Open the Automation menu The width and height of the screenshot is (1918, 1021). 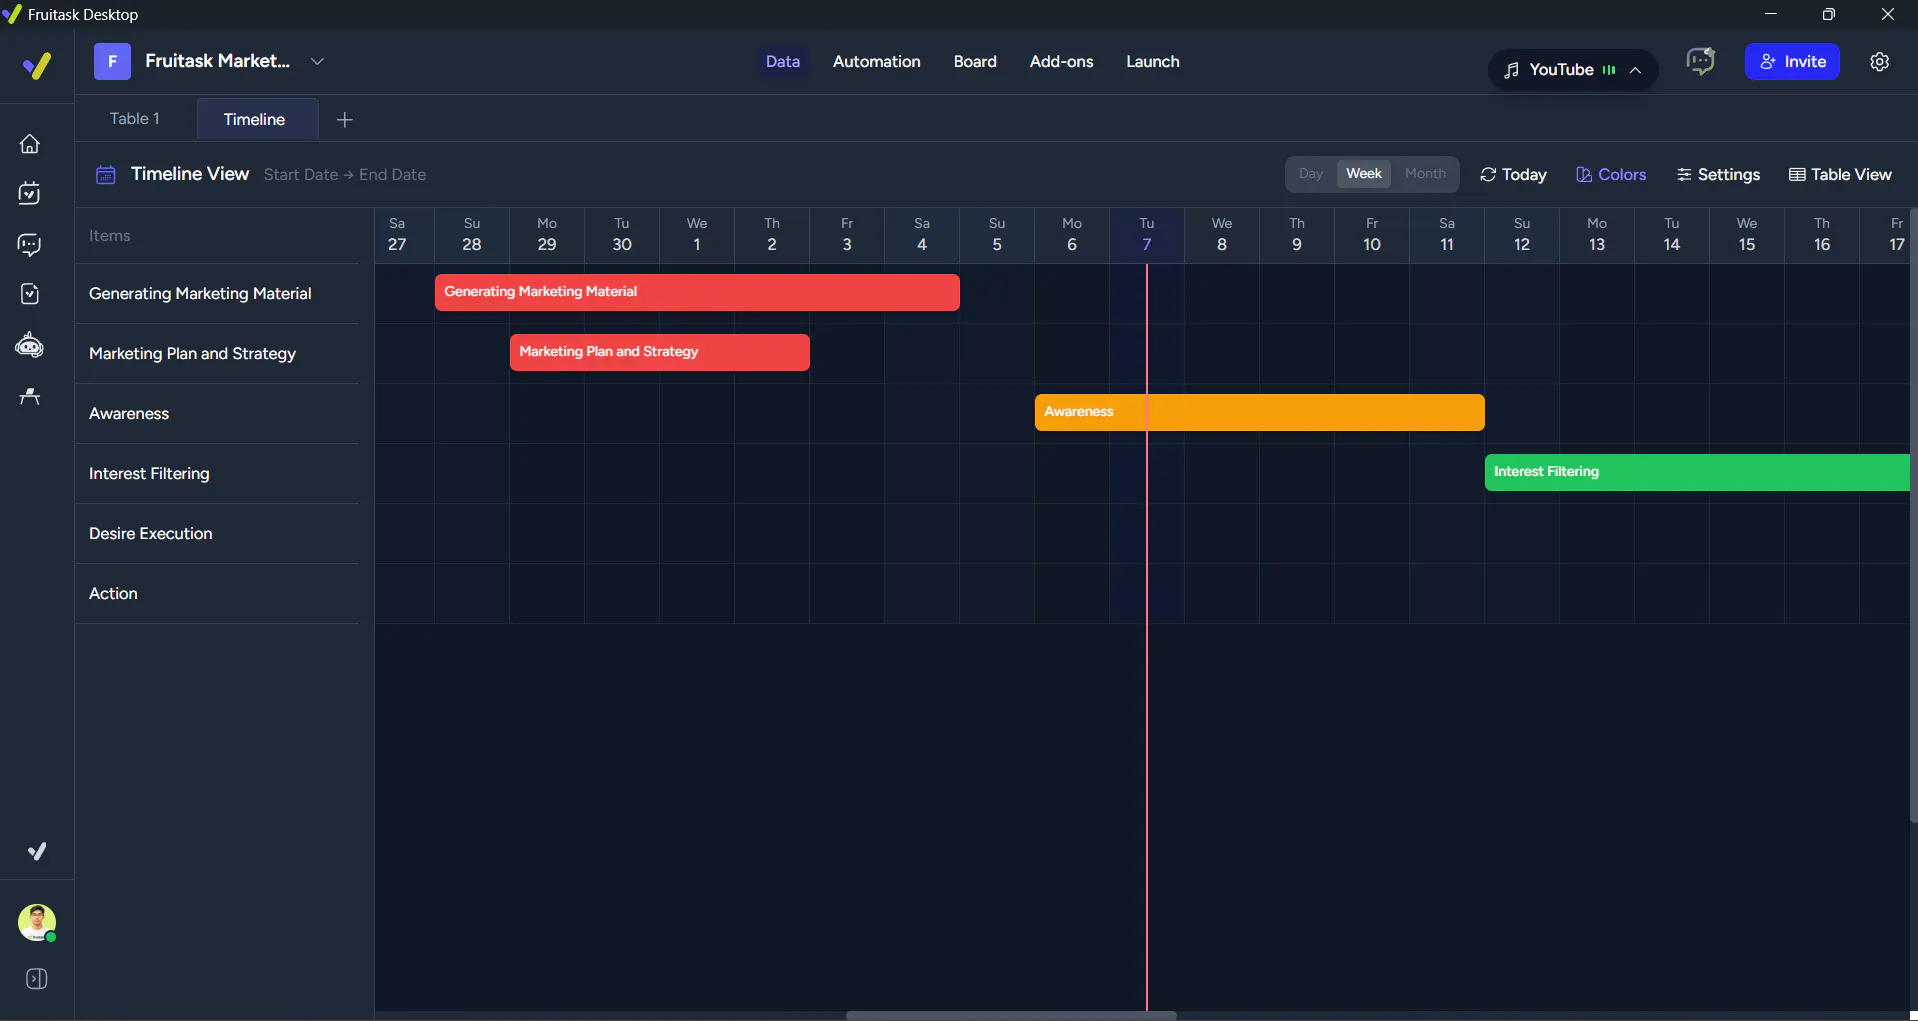pos(877,62)
